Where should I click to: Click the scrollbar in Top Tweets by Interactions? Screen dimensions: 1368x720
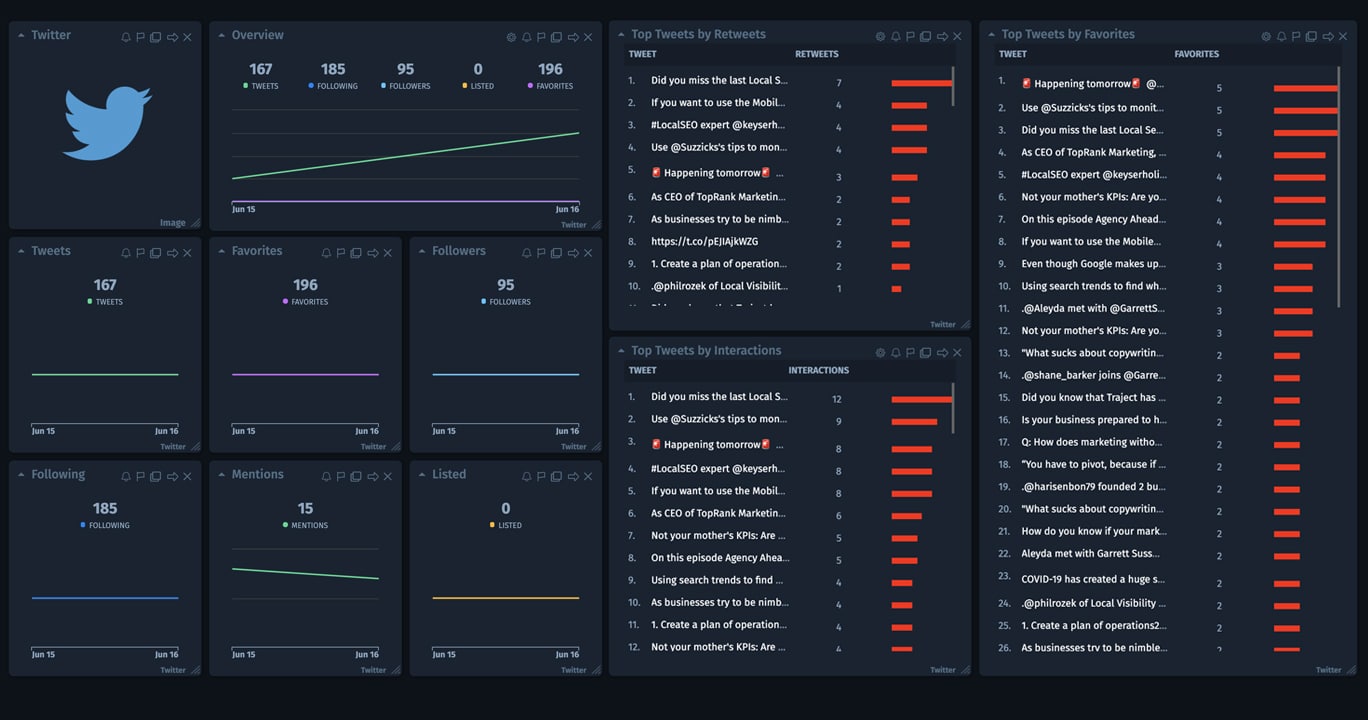click(x=953, y=408)
